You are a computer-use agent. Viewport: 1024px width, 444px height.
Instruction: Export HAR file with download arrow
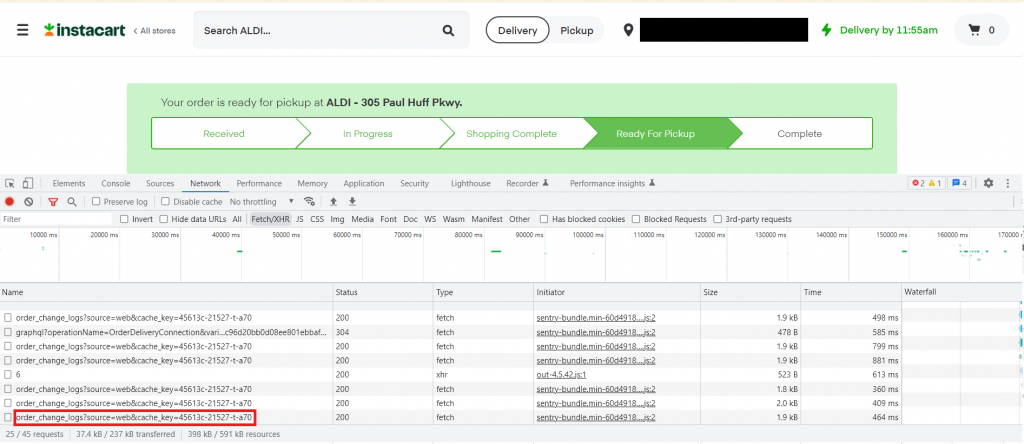tap(352, 202)
